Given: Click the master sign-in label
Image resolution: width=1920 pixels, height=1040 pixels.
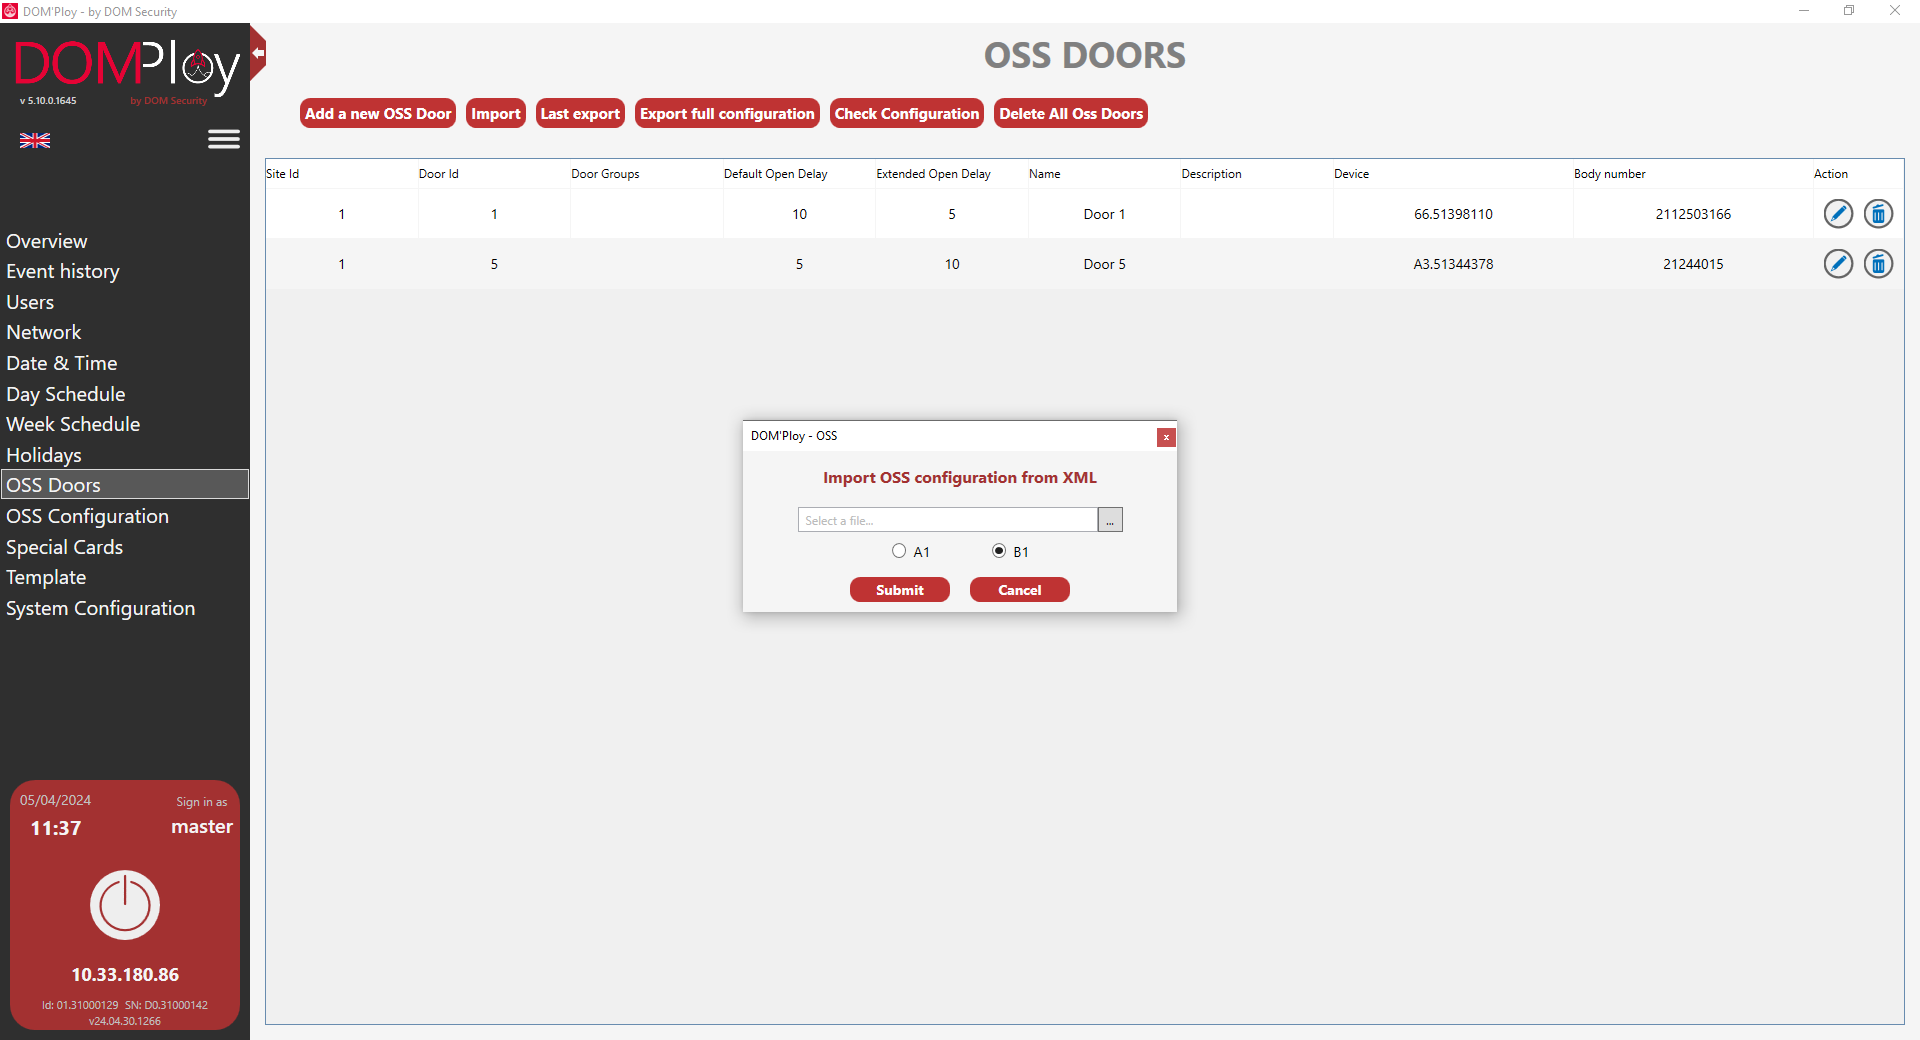Looking at the screenshot, I should (x=202, y=826).
